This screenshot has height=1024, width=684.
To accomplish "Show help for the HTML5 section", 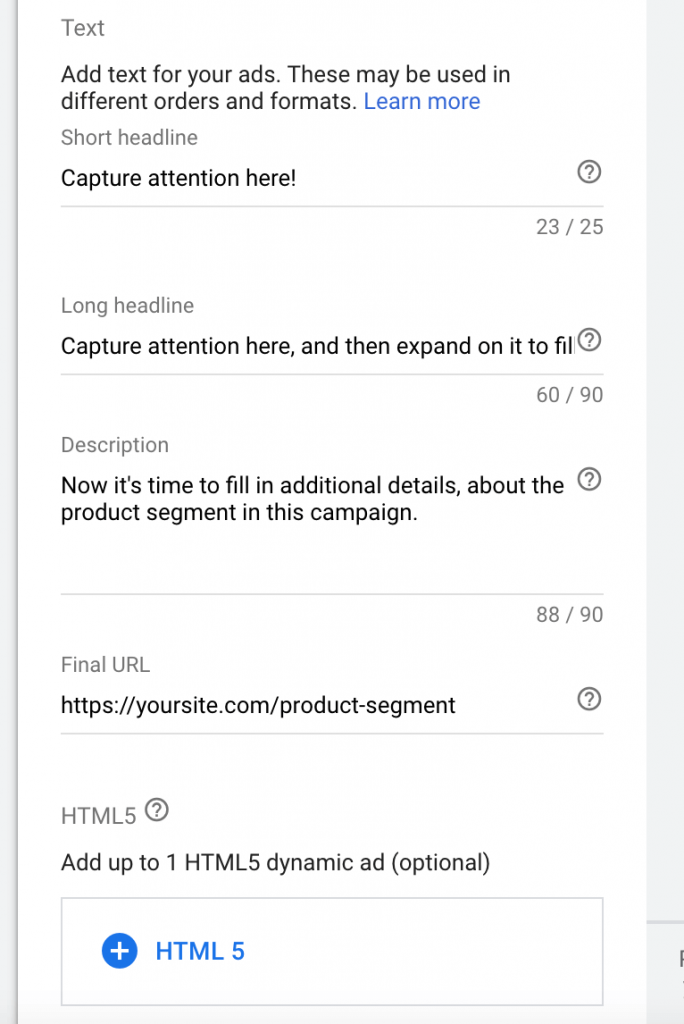I will pyautogui.click(x=157, y=811).
